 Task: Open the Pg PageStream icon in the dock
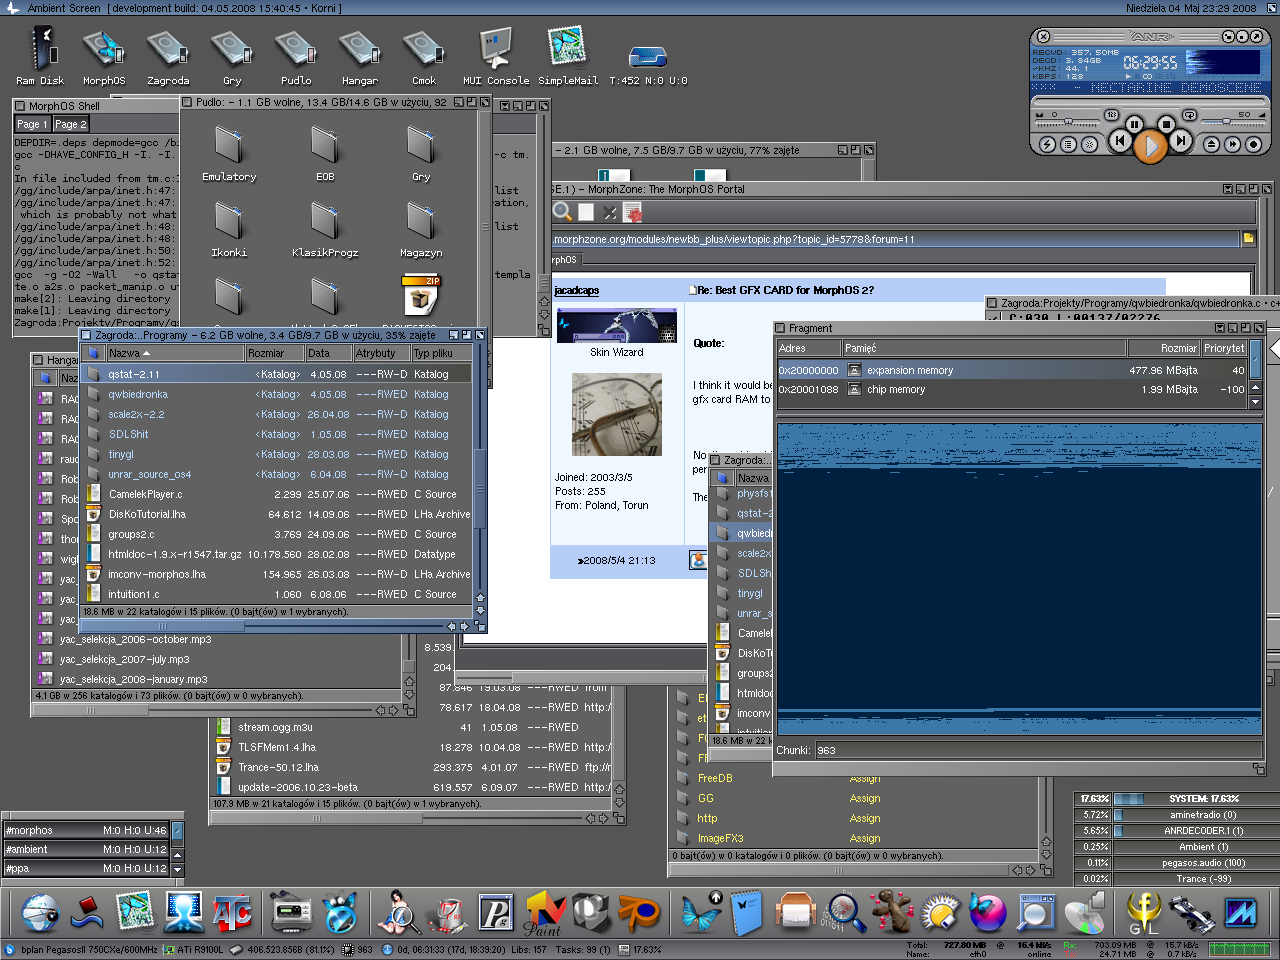496,912
